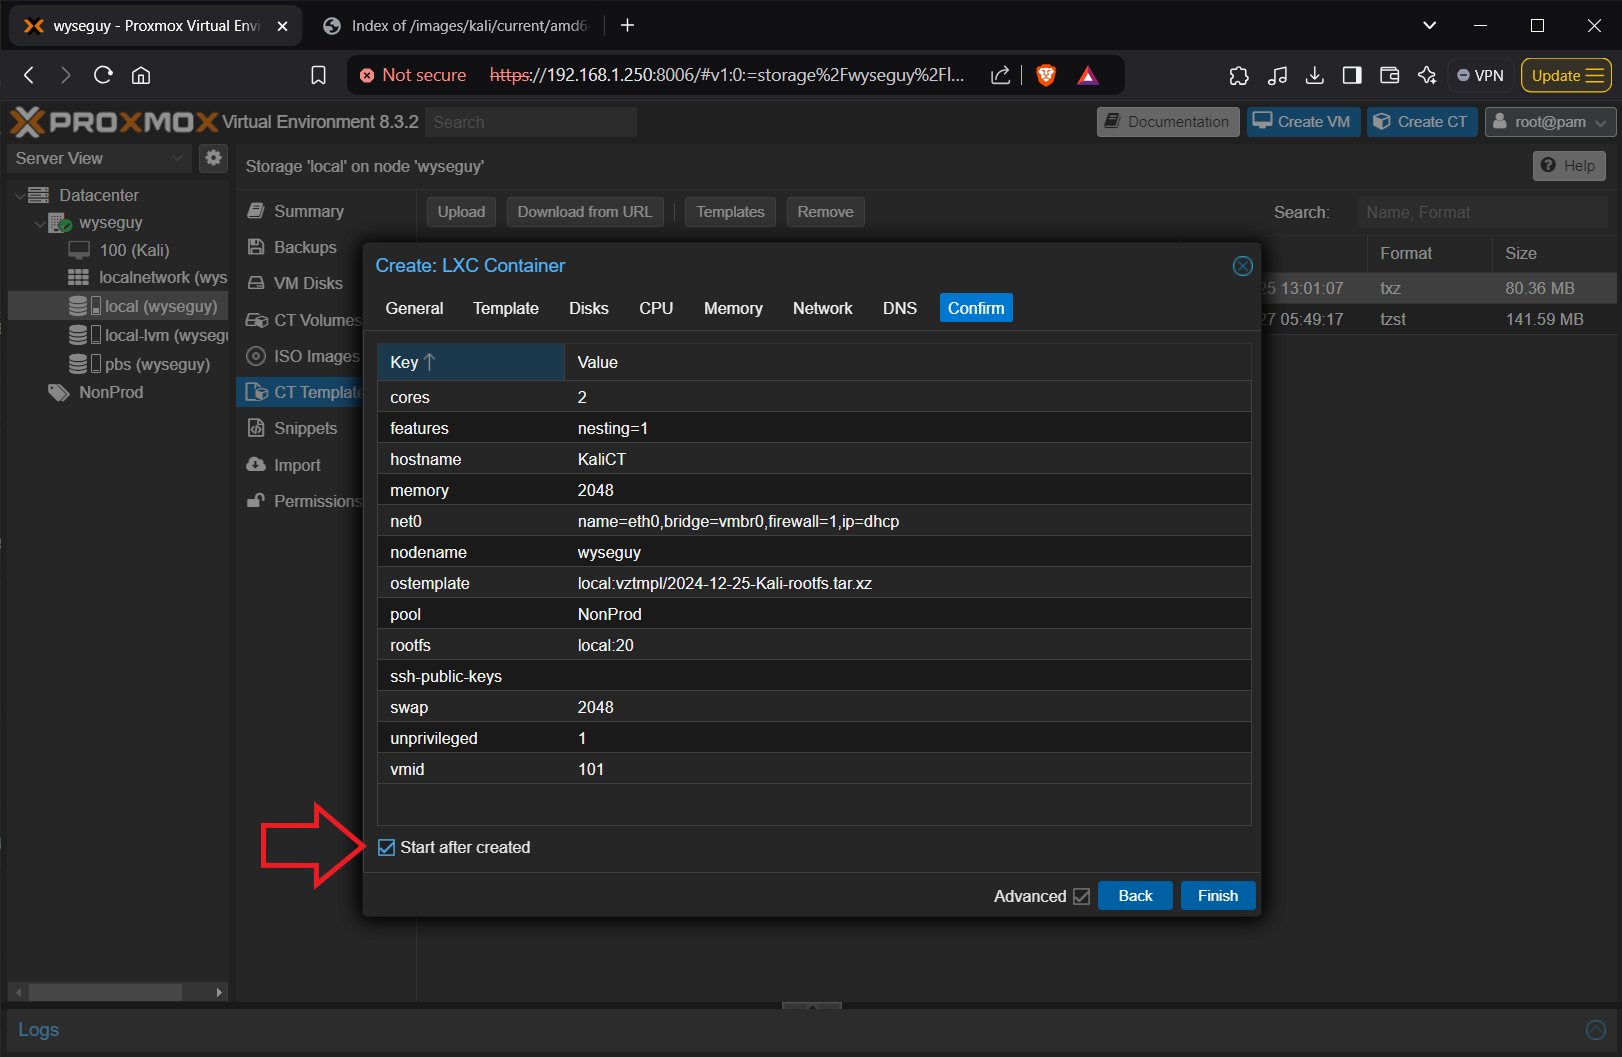Switch to the Memory tab

tap(733, 308)
